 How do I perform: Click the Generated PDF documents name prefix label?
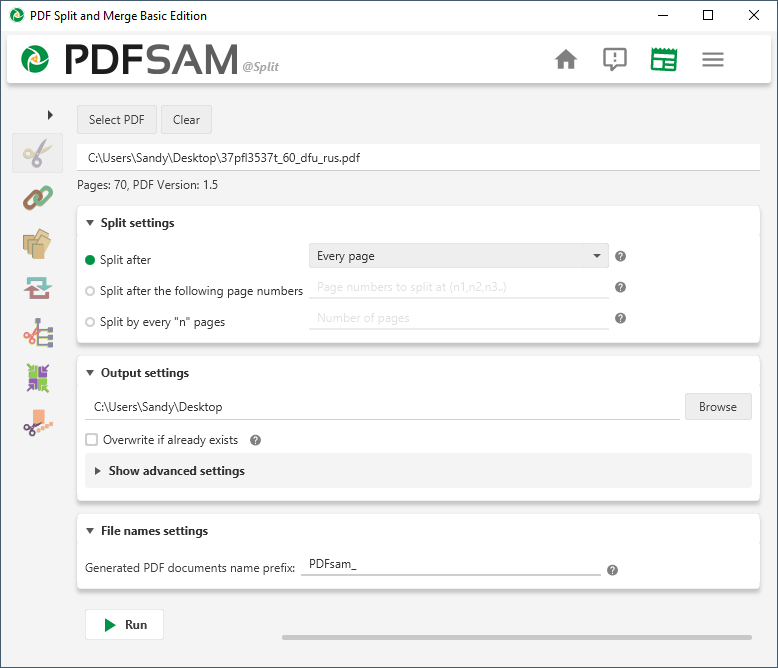(x=190, y=568)
